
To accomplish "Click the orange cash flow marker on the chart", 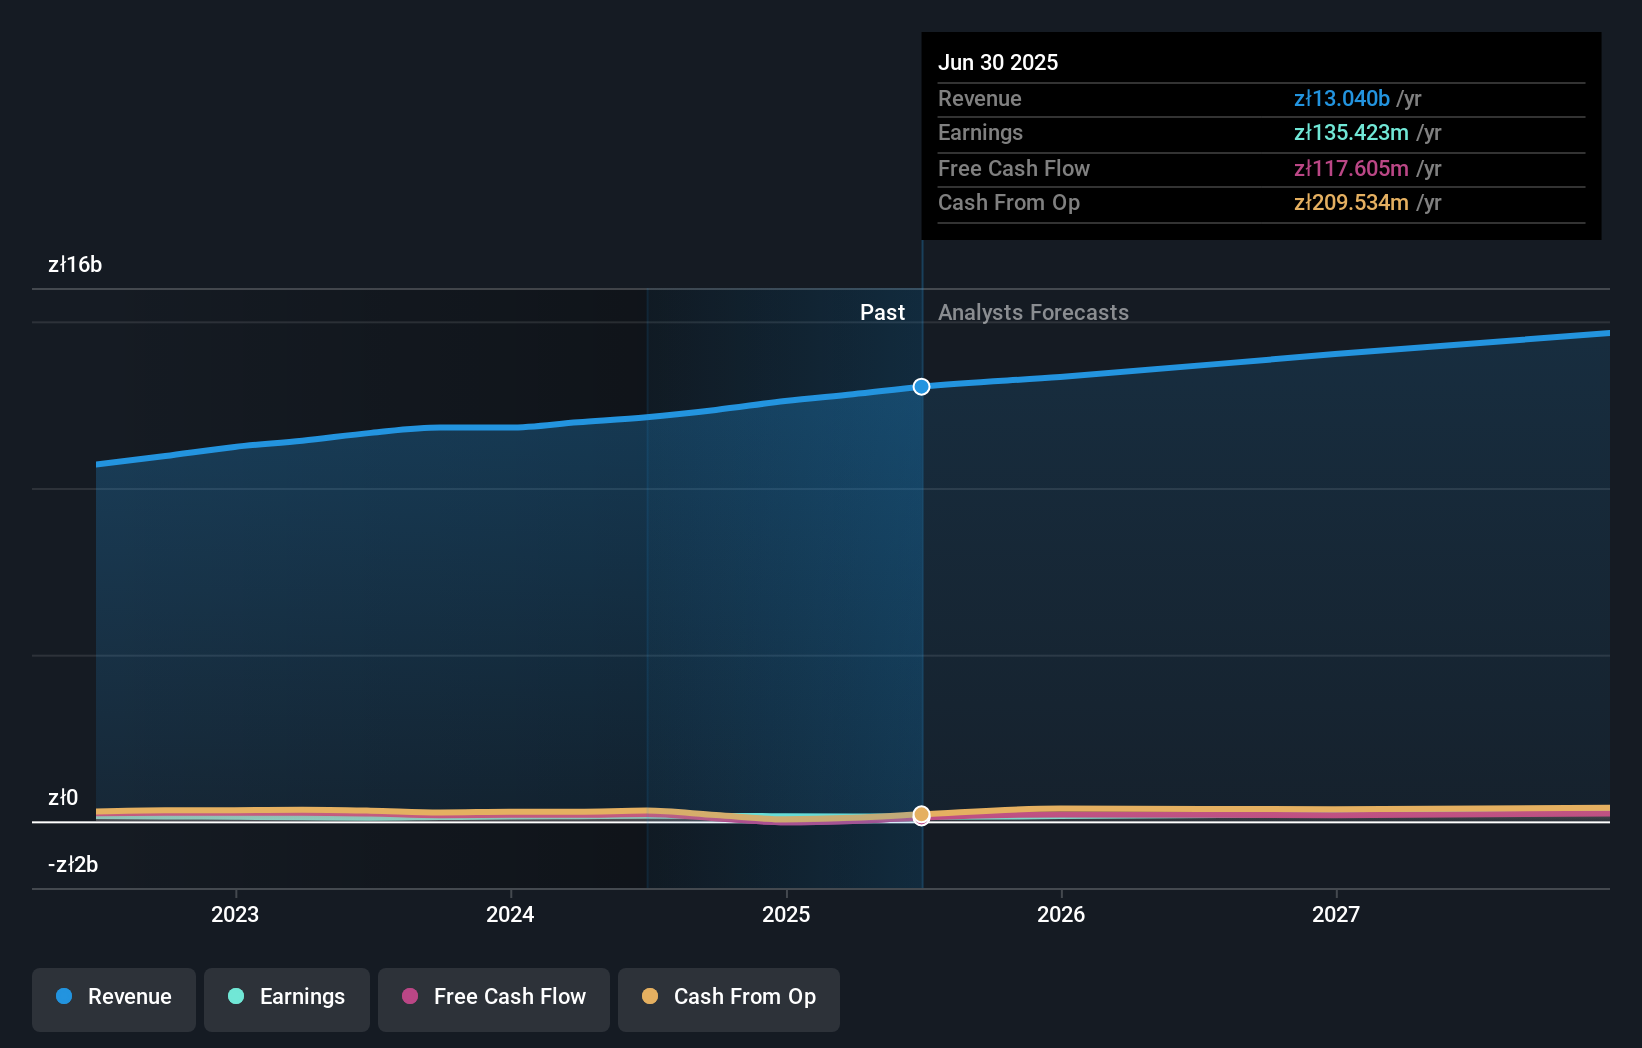I will click(x=921, y=815).
